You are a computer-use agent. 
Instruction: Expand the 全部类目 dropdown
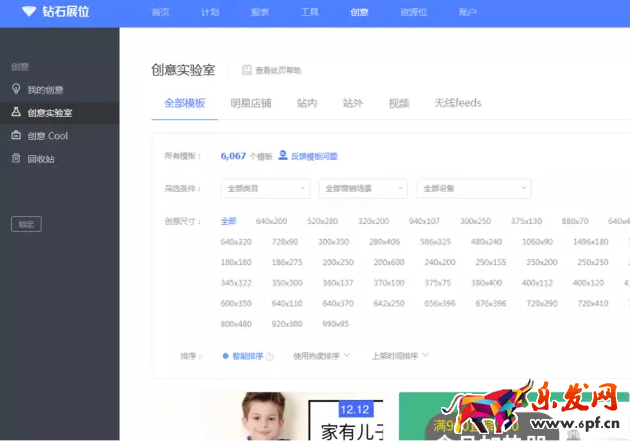[x=264, y=188]
